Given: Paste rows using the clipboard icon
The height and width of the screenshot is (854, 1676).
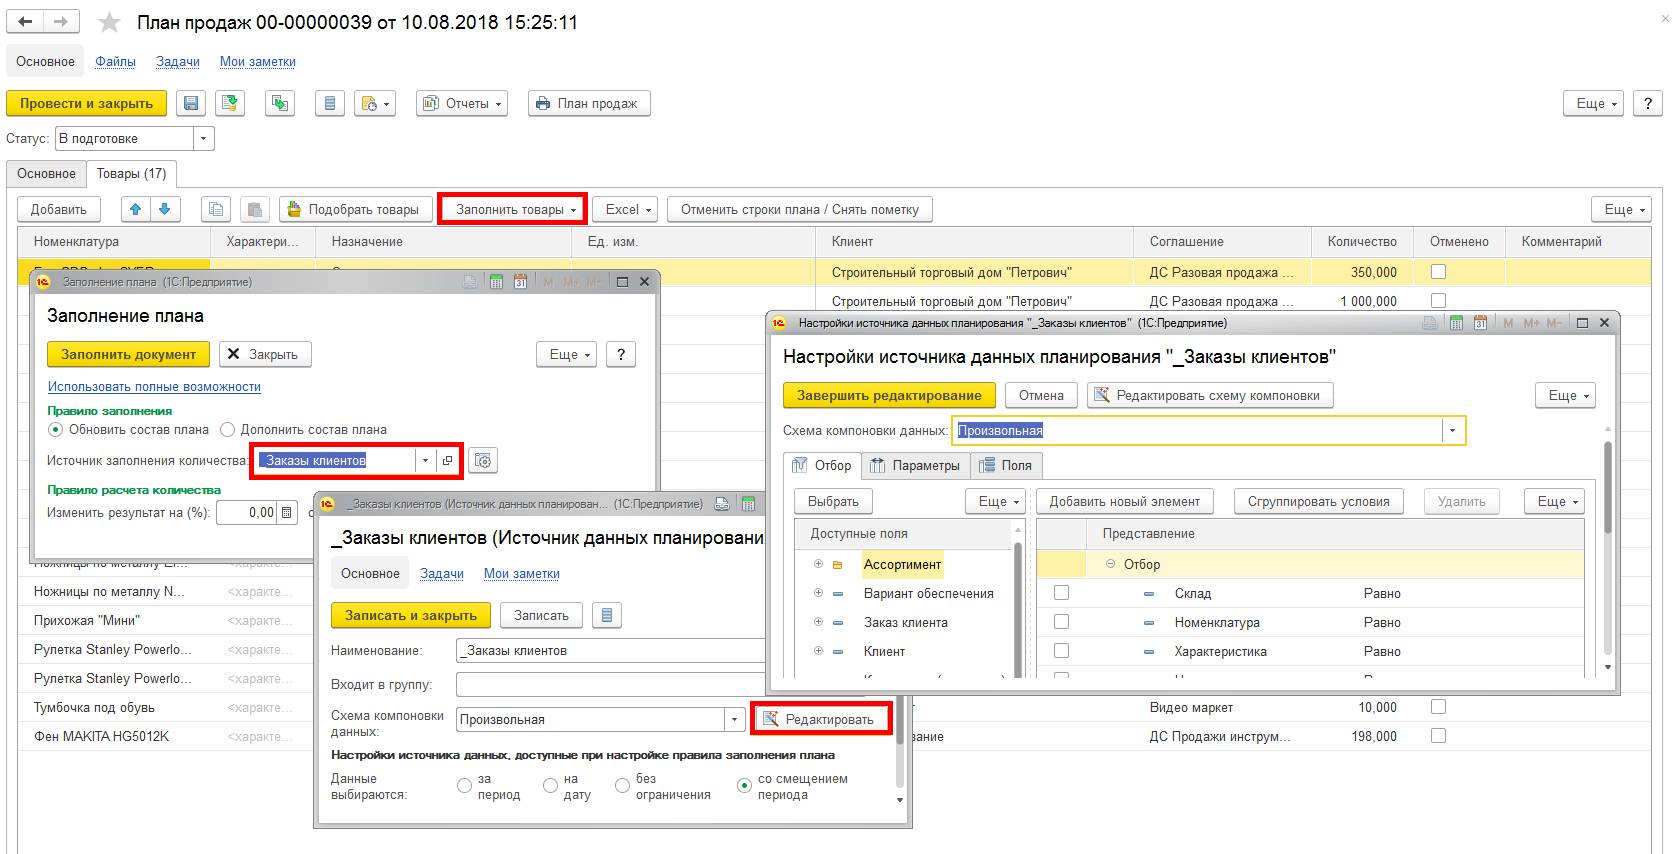Looking at the screenshot, I should point(255,209).
